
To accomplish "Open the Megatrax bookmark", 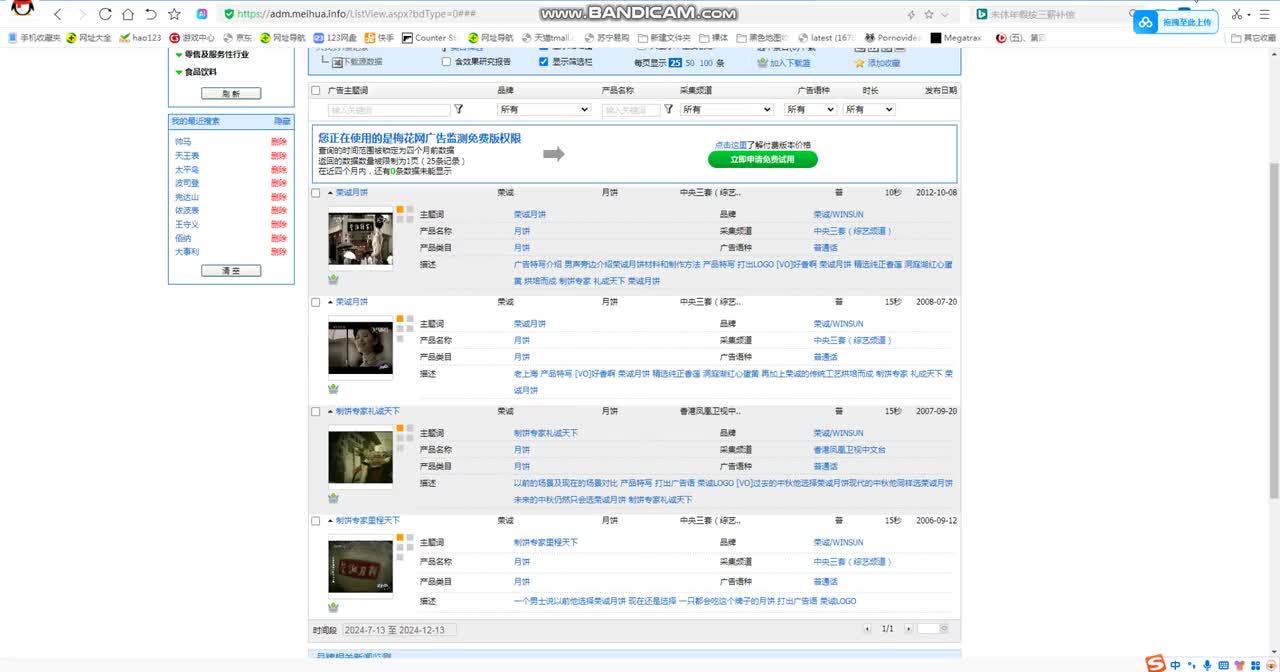I will tap(956, 38).
